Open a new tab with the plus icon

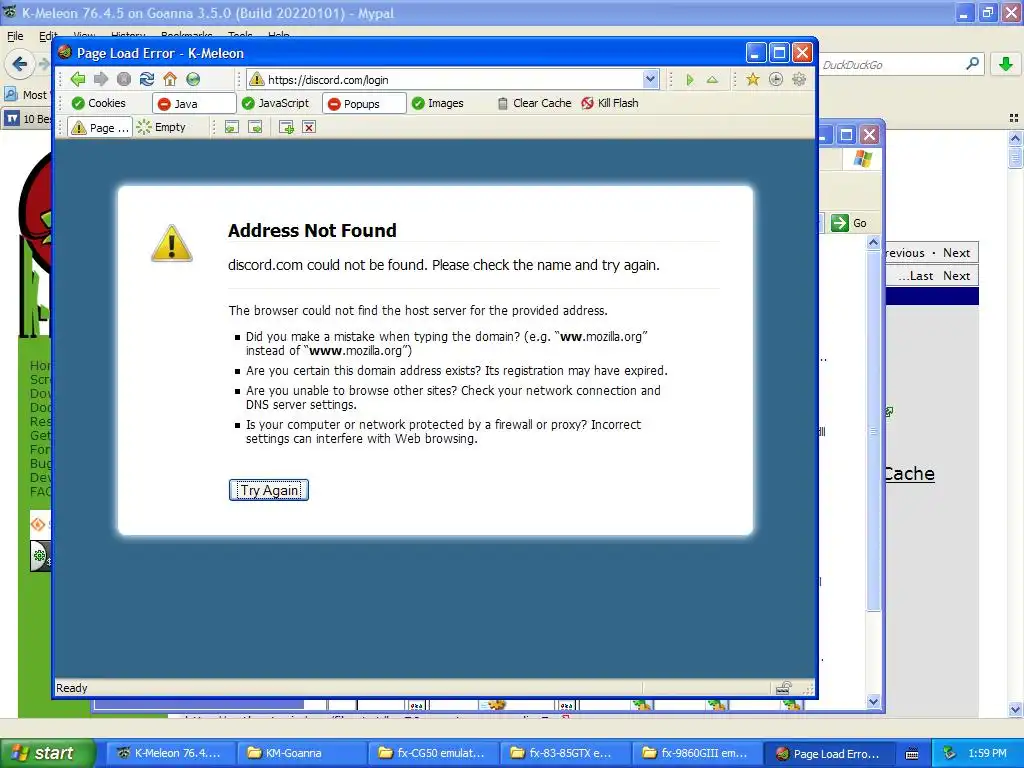tap(286, 127)
